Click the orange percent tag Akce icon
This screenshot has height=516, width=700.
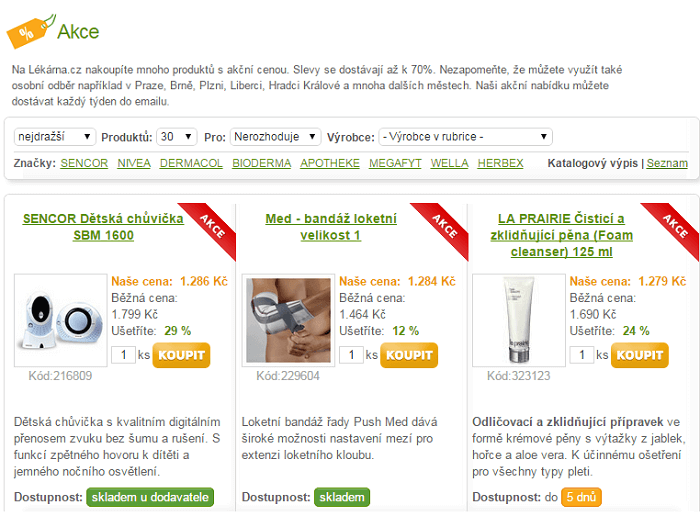point(29,31)
